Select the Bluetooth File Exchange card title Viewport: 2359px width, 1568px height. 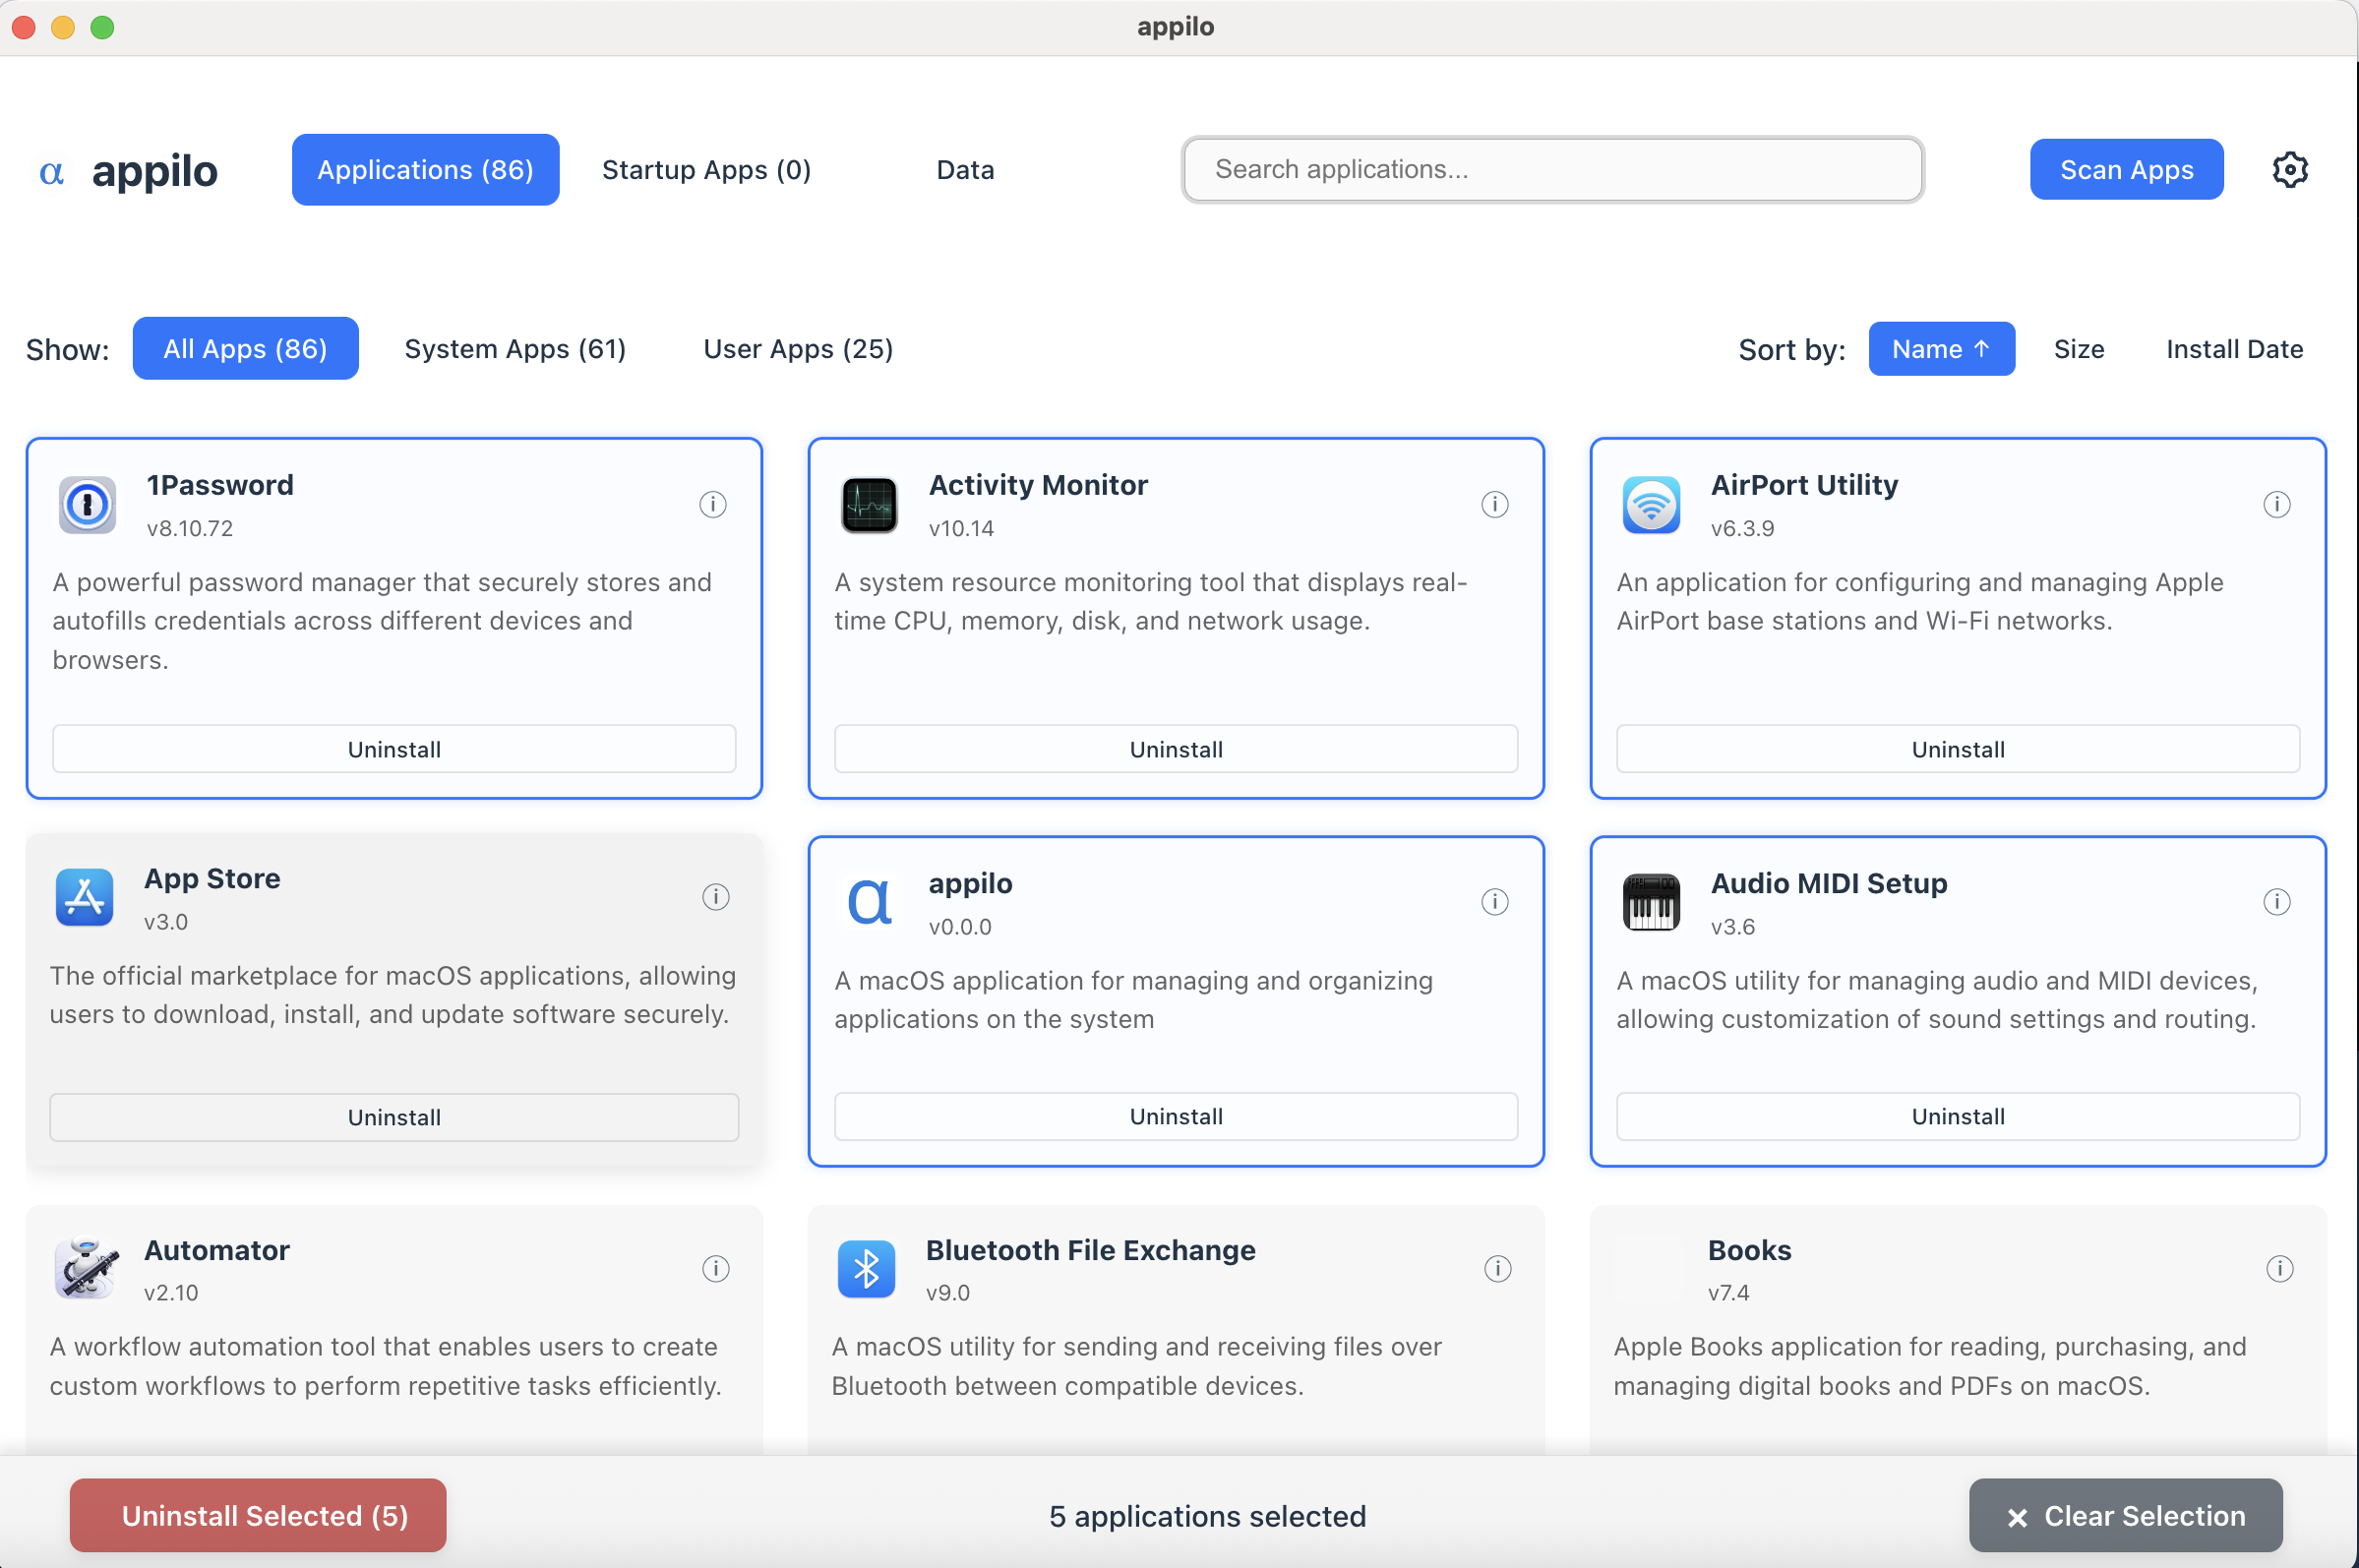pos(1090,1250)
